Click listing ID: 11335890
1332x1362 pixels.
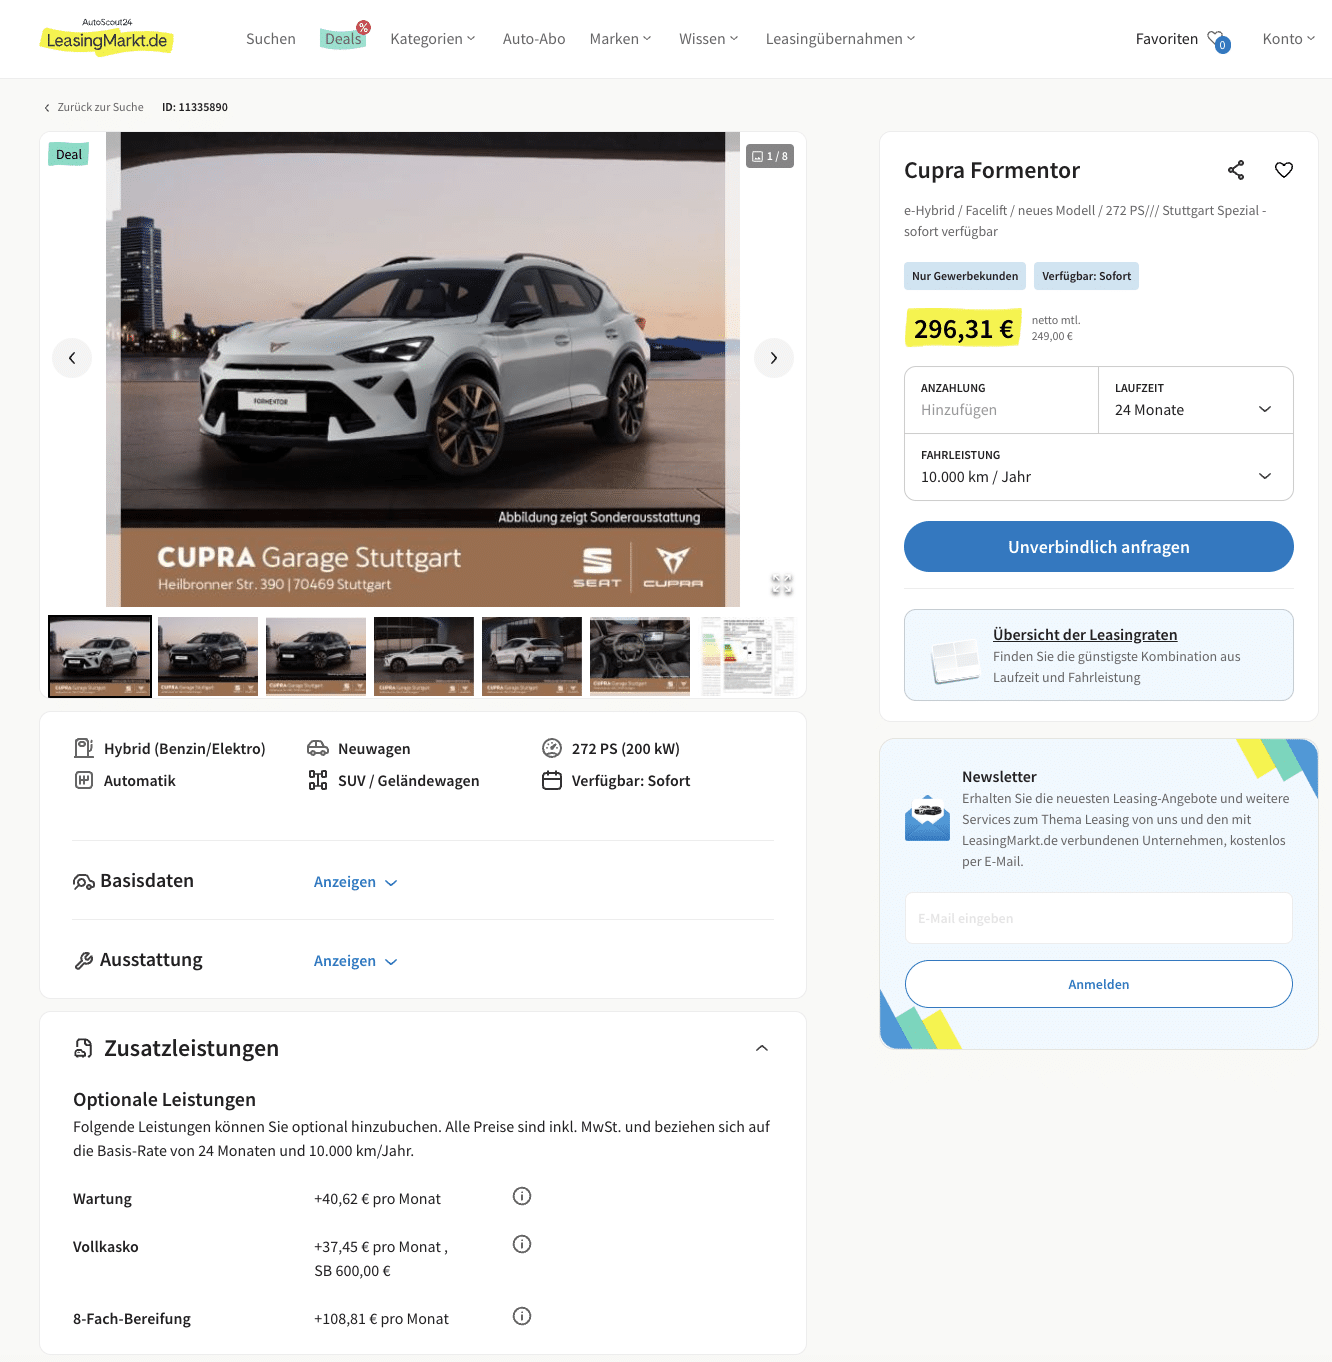195,107
